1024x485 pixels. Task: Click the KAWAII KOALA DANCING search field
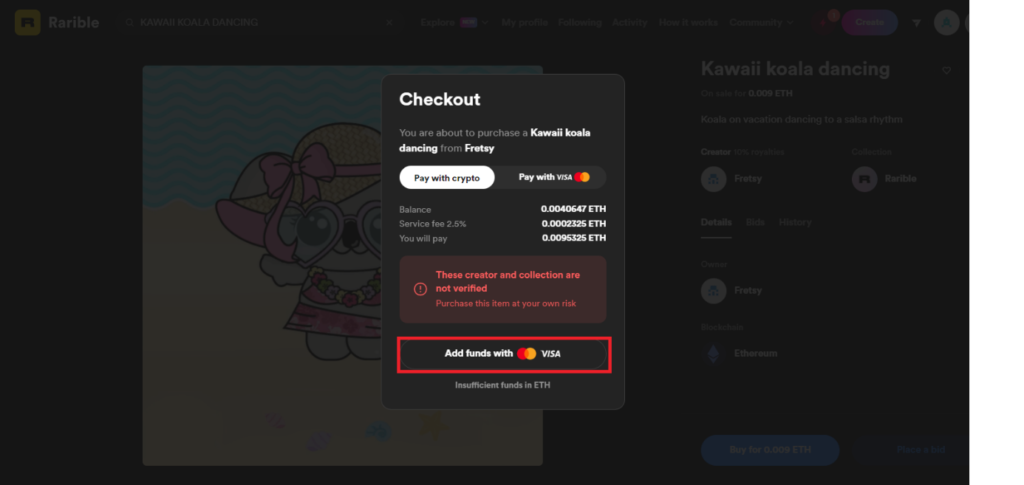coord(258,23)
